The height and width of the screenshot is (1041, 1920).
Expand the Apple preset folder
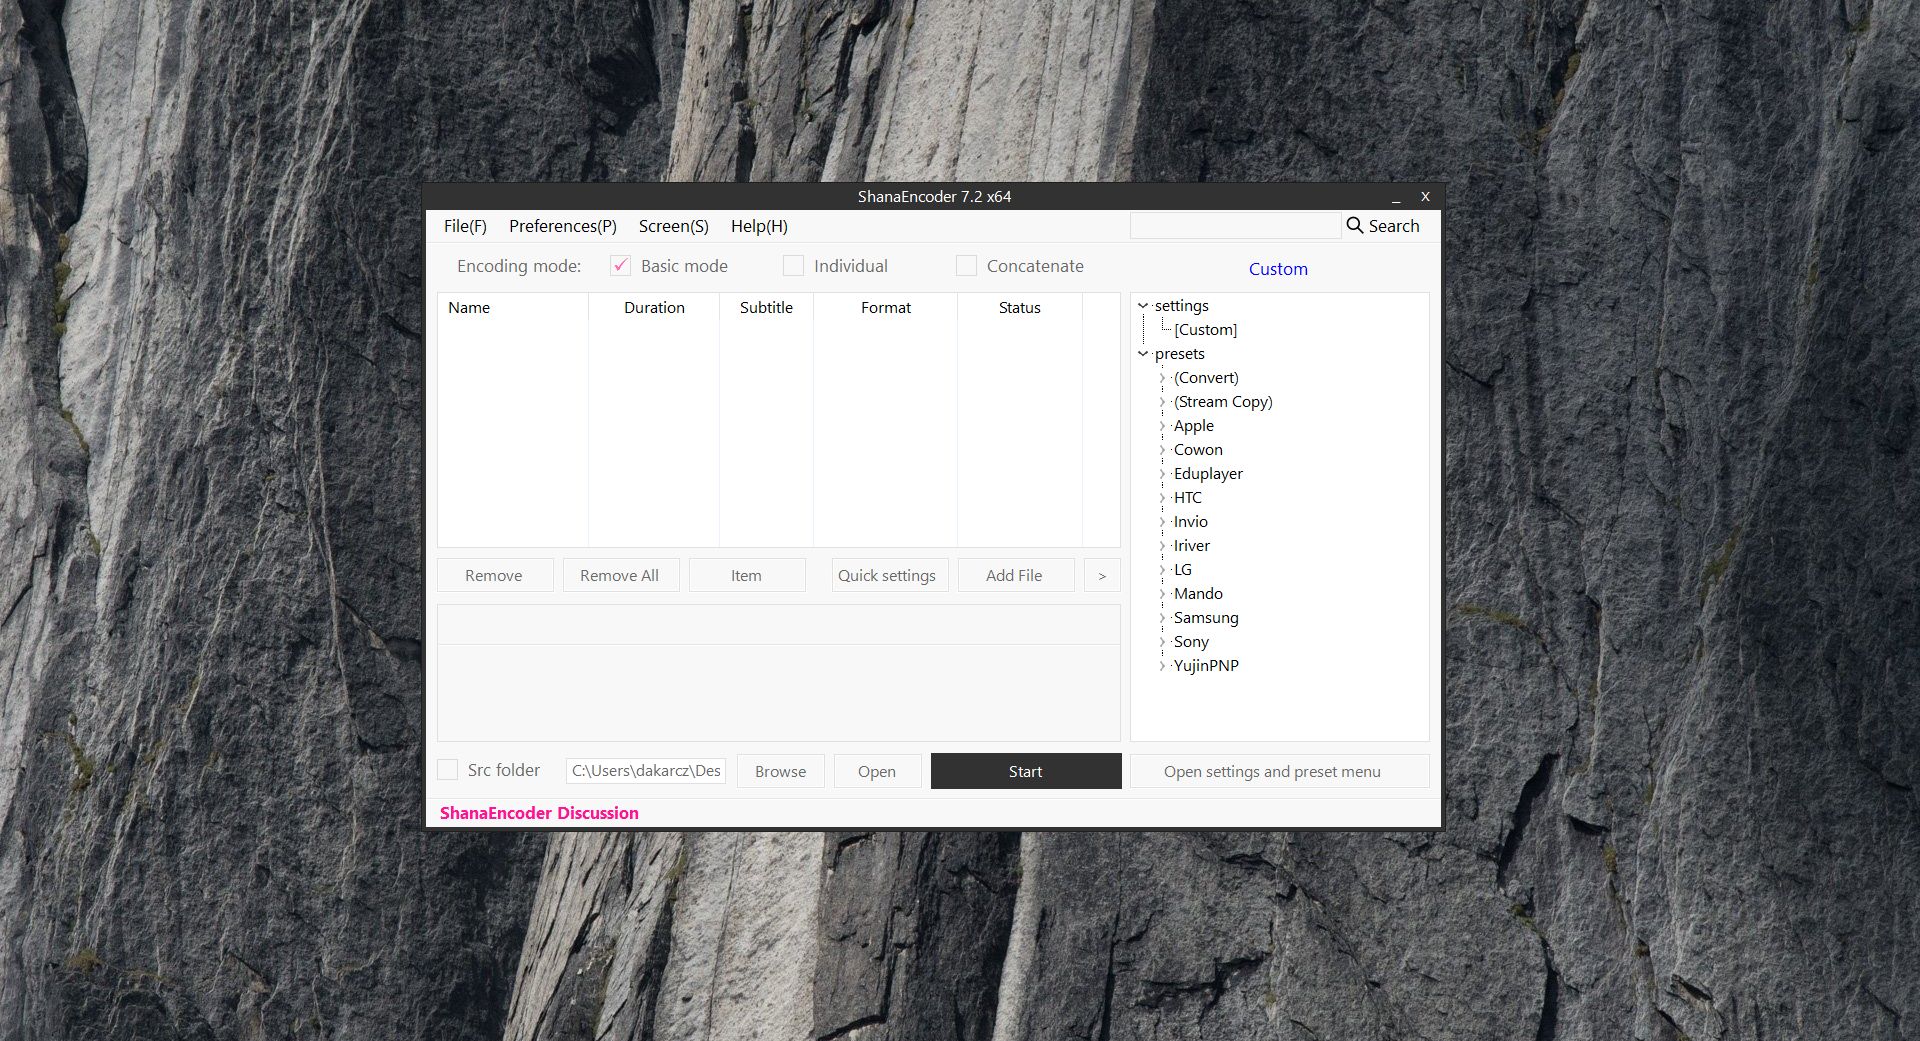click(1162, 426)
